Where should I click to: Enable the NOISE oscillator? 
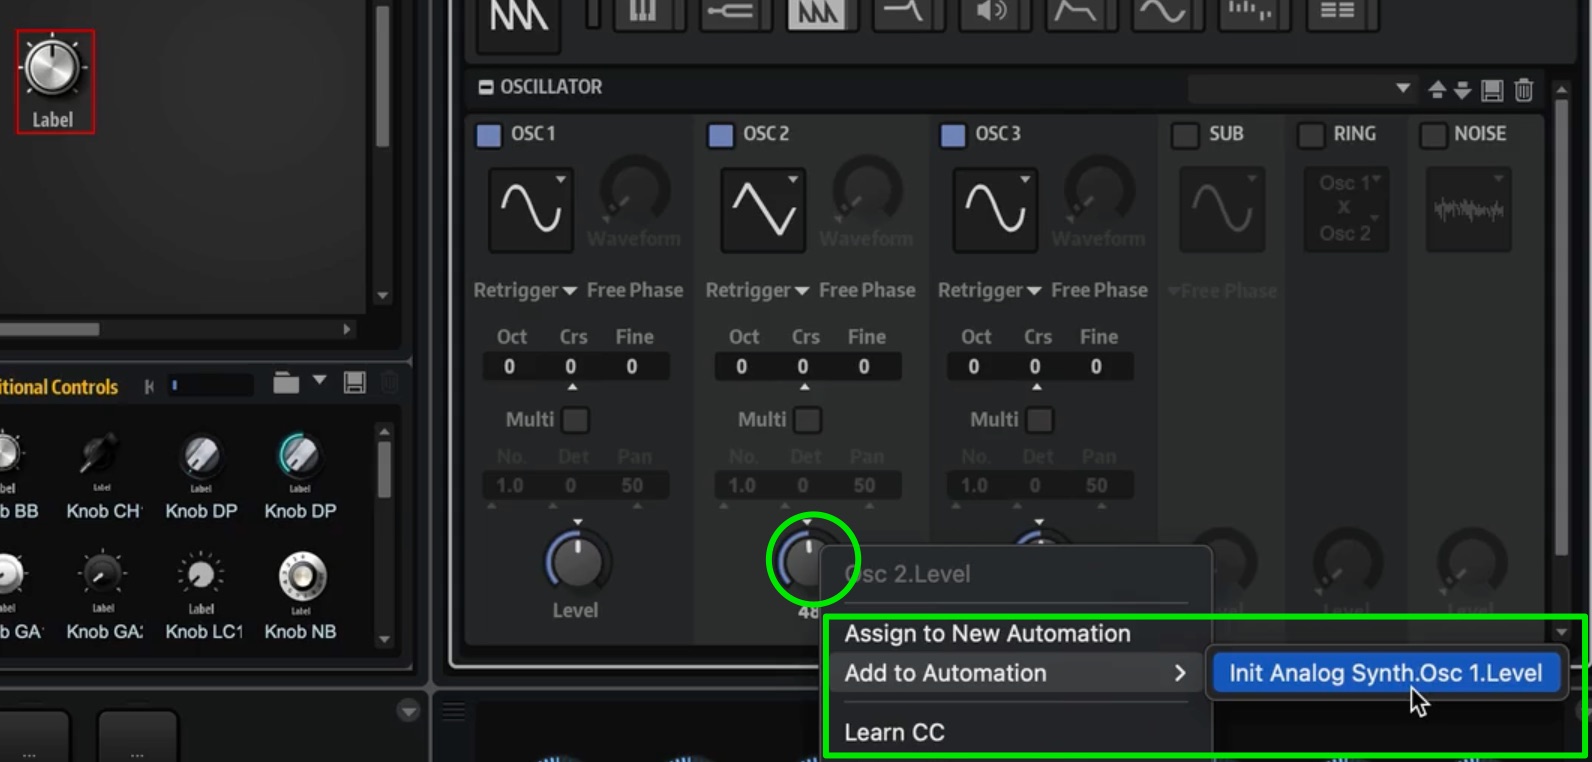pyautogui.click(x=1433, y=135)
